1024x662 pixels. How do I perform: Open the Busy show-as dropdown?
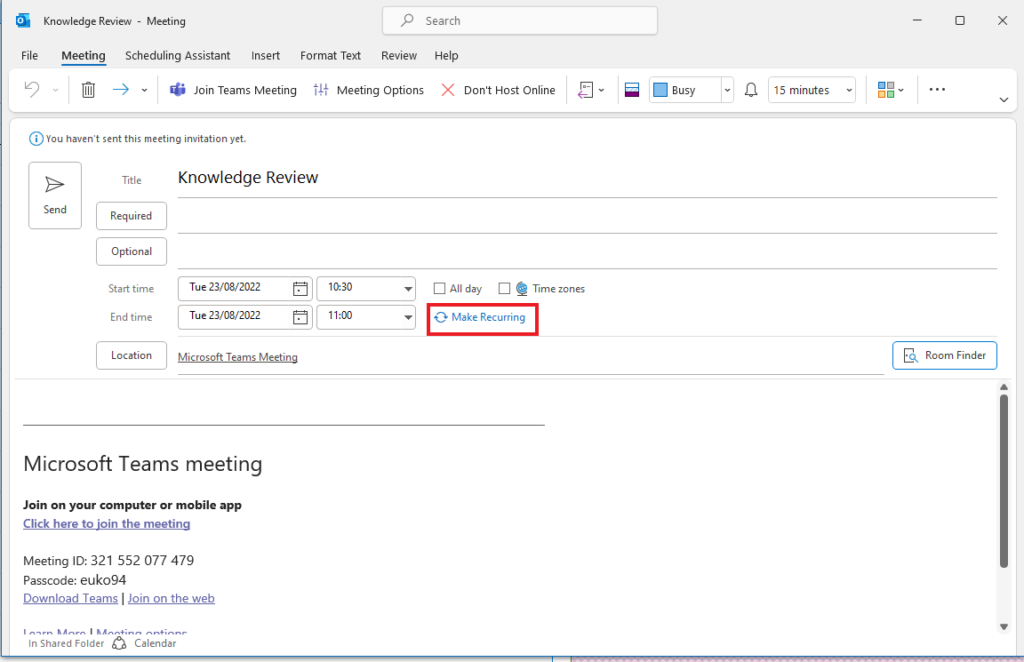[x=727, y=90]
